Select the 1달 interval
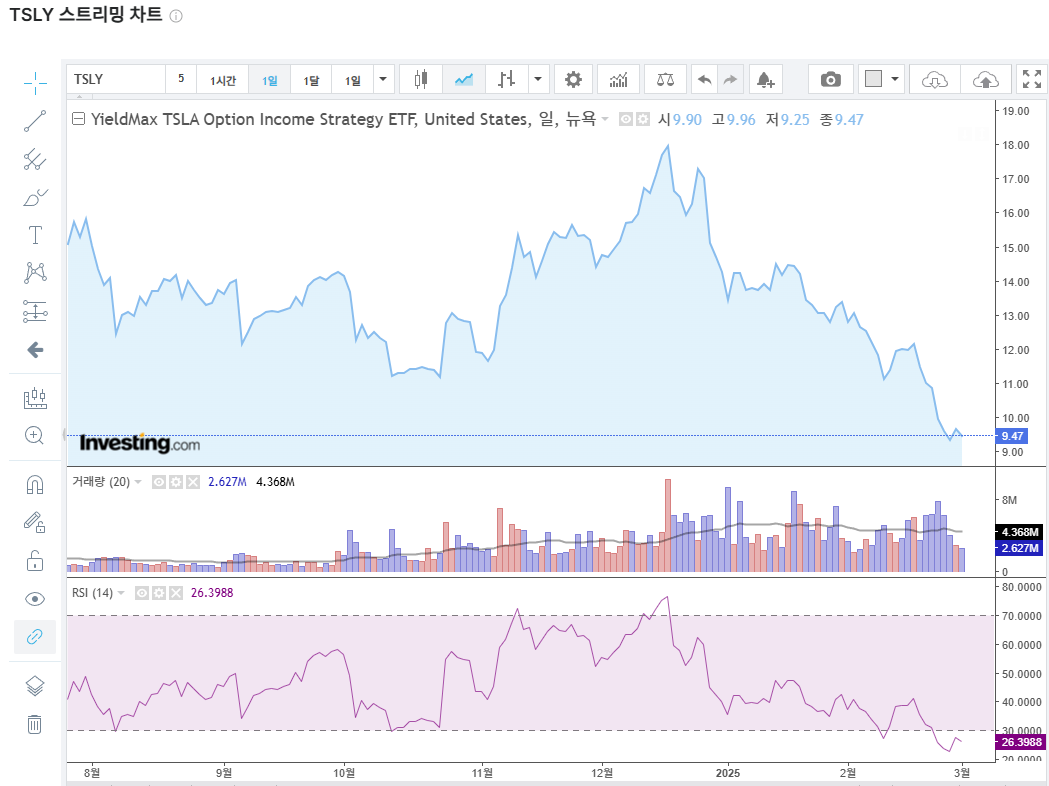 point(311,80)
